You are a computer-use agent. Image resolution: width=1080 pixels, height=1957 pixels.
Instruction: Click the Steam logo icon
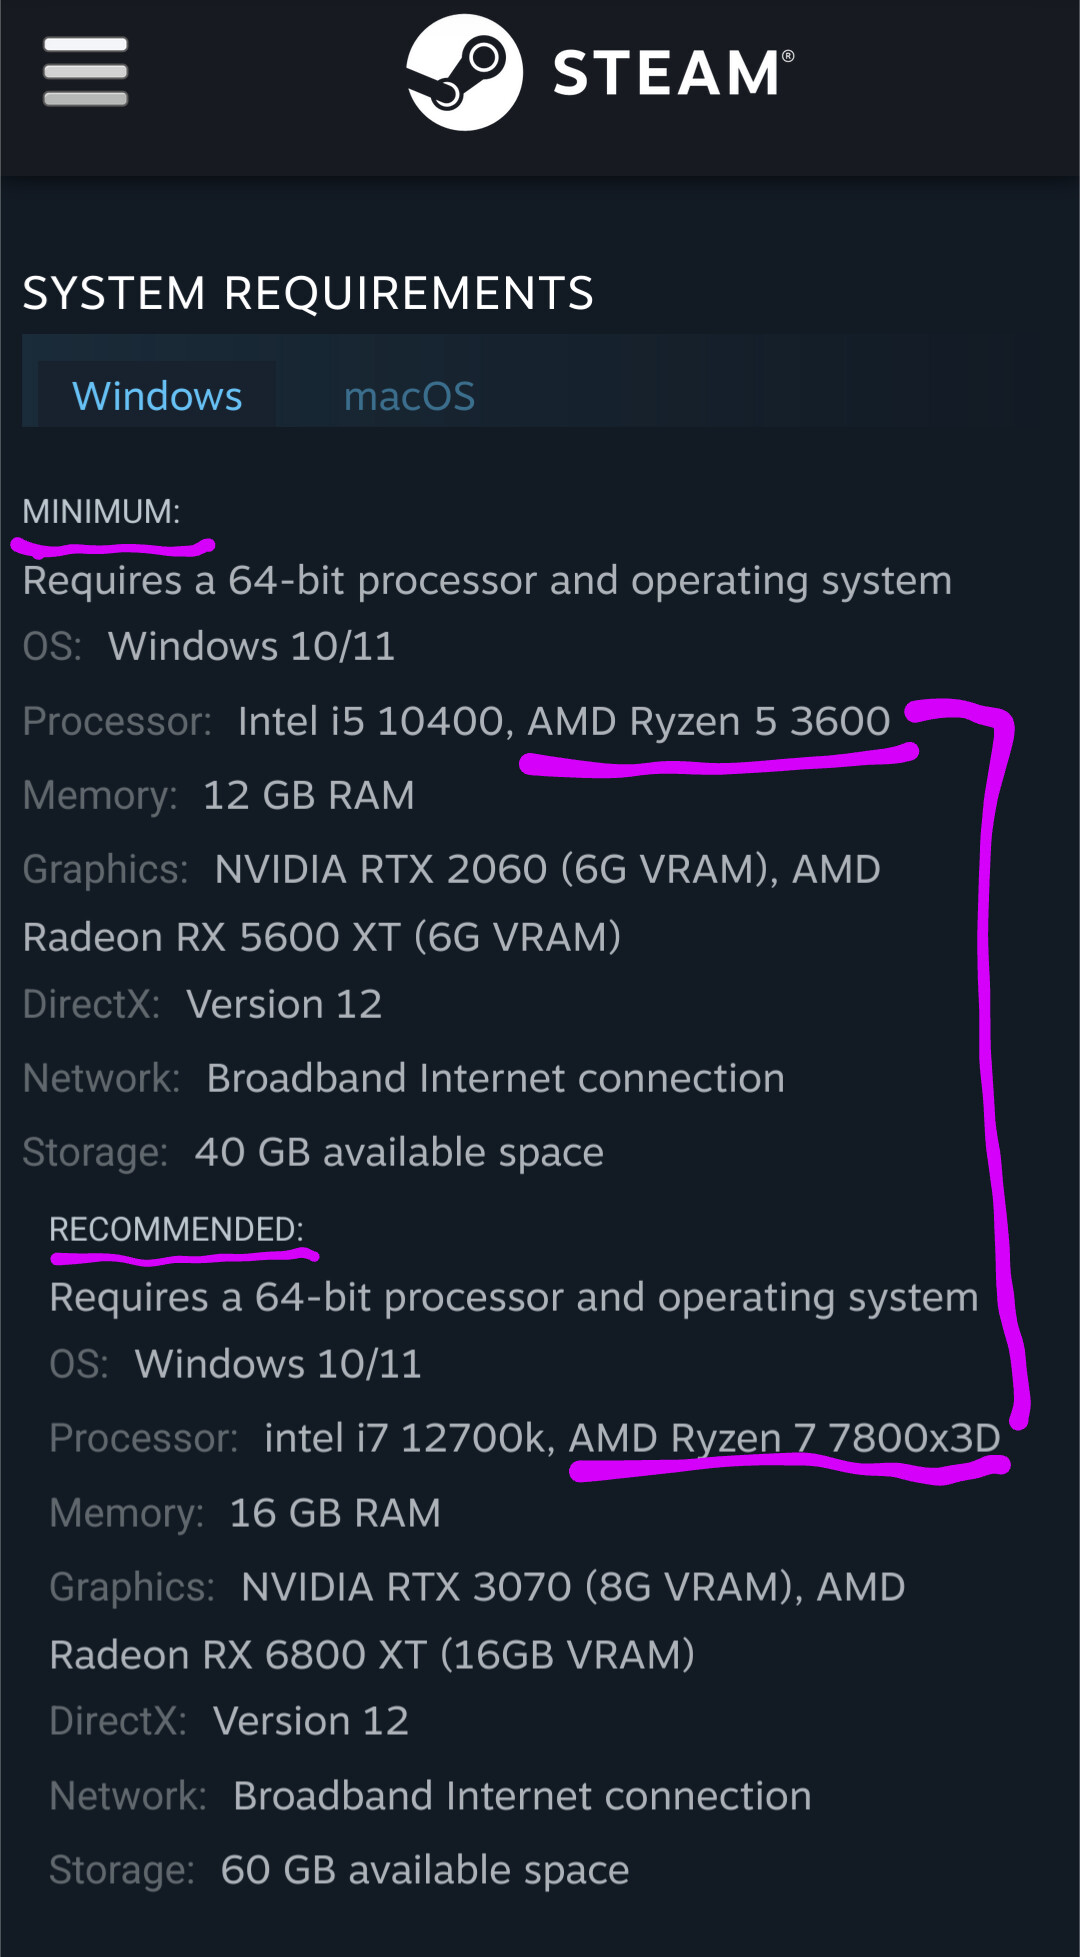click(x=464, y=72)
